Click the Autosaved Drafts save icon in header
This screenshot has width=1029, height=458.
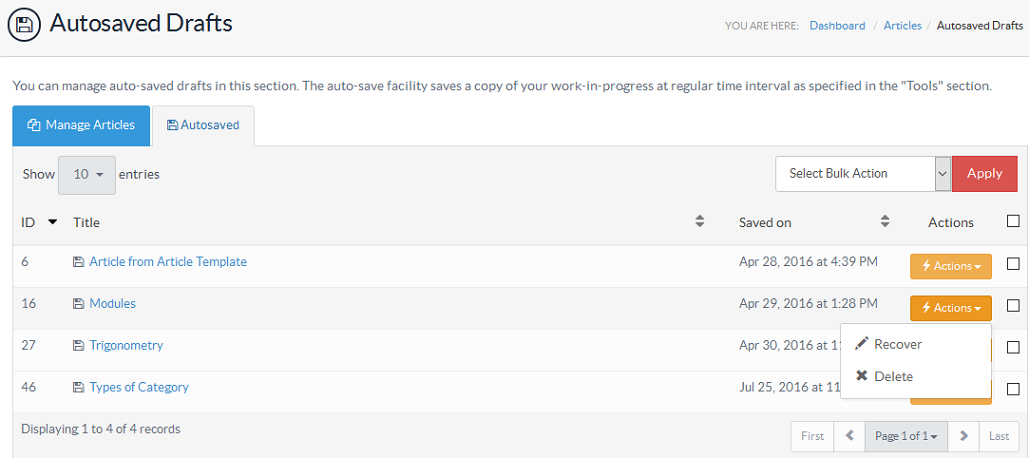tap(24, 23)
